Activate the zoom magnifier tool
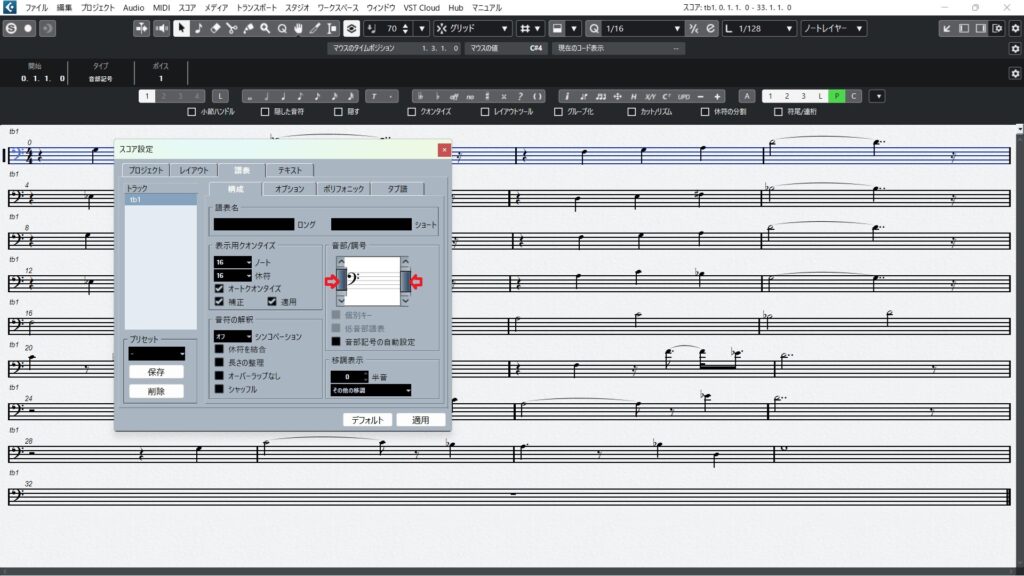 [265, 28]
